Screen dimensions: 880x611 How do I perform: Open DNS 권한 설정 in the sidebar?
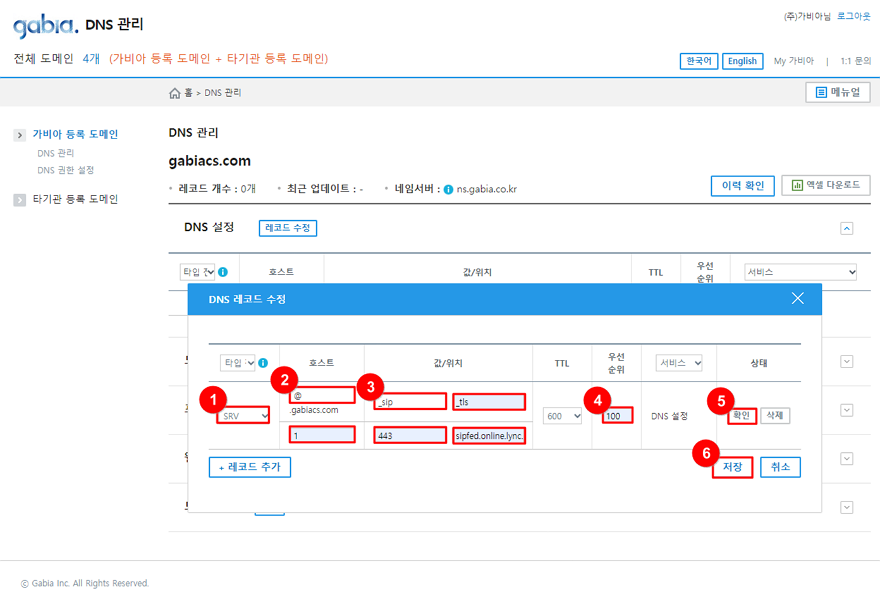66,170
